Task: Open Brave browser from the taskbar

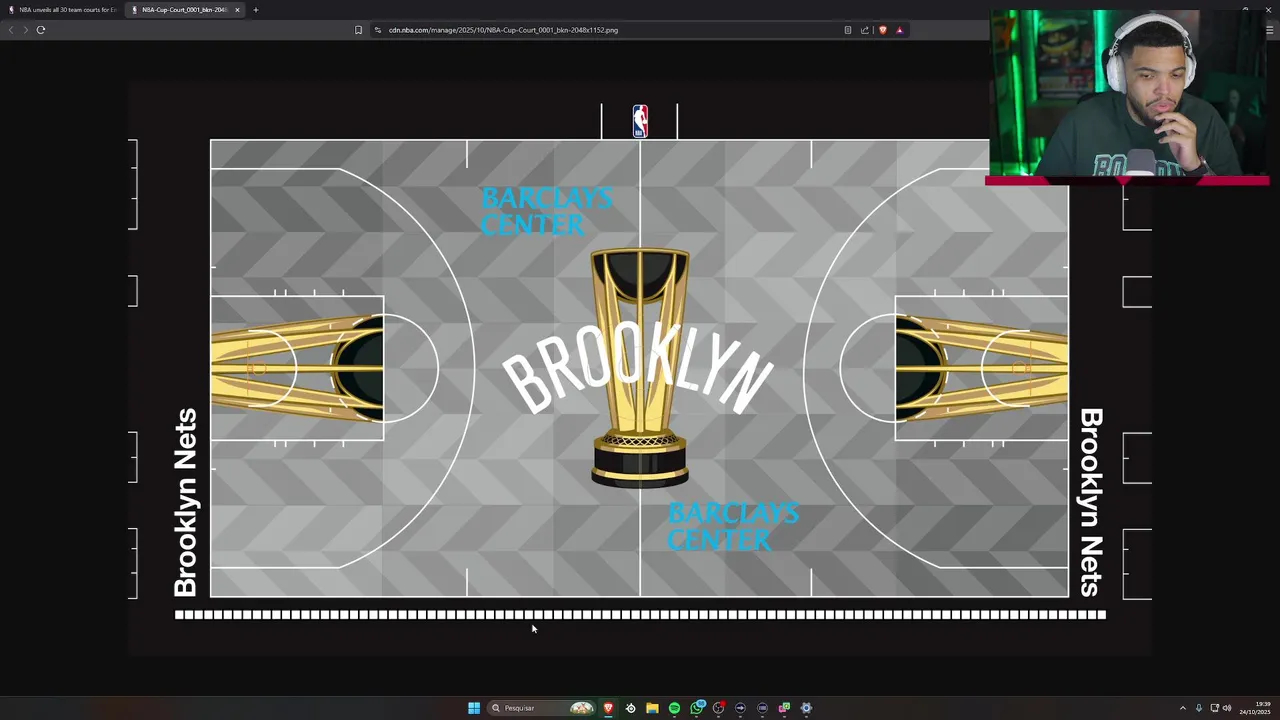Action: point(608,708)
